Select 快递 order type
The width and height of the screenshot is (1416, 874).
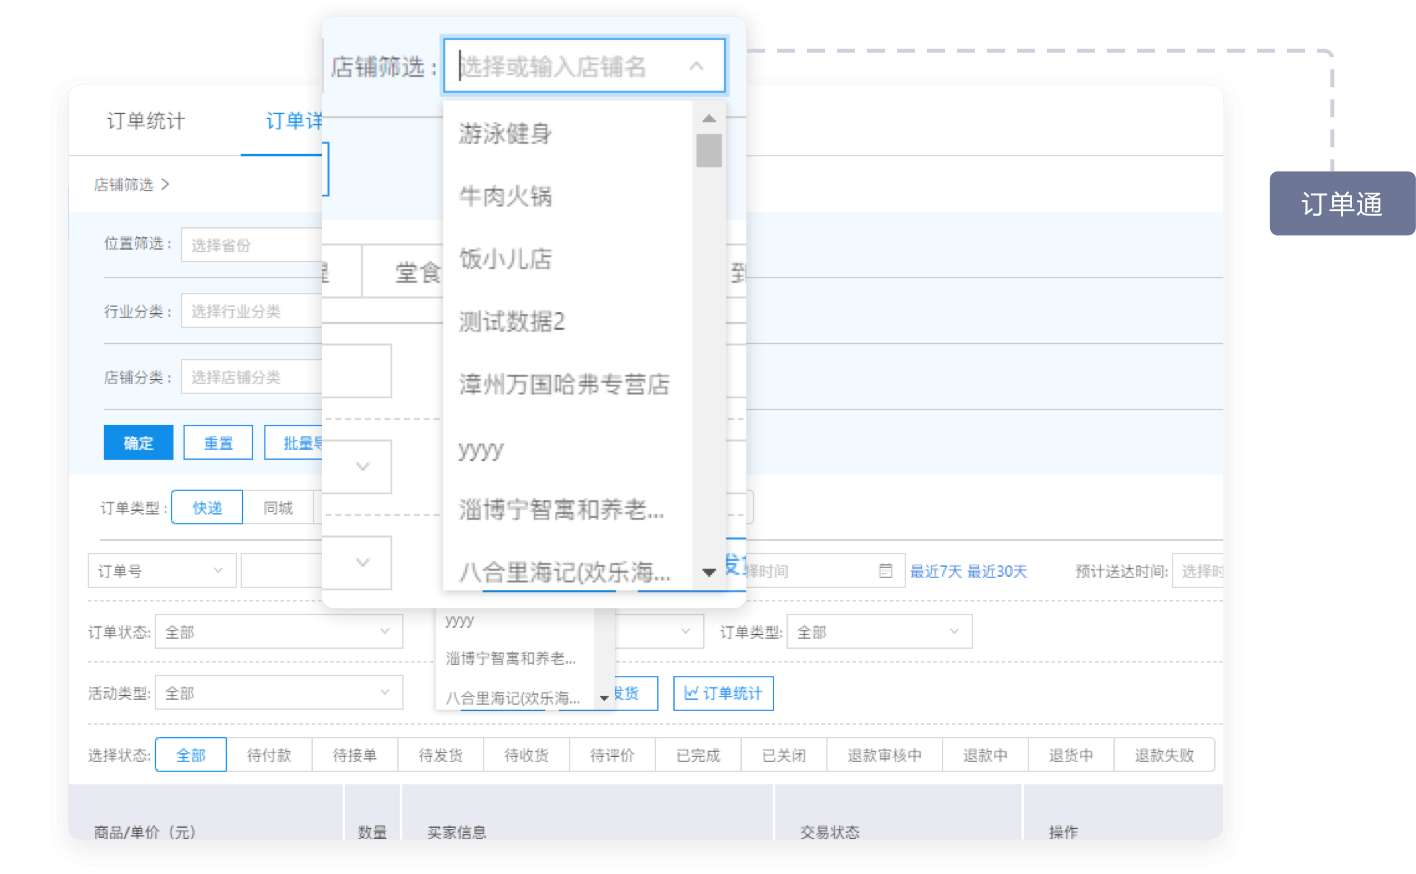tap(207, 508)
